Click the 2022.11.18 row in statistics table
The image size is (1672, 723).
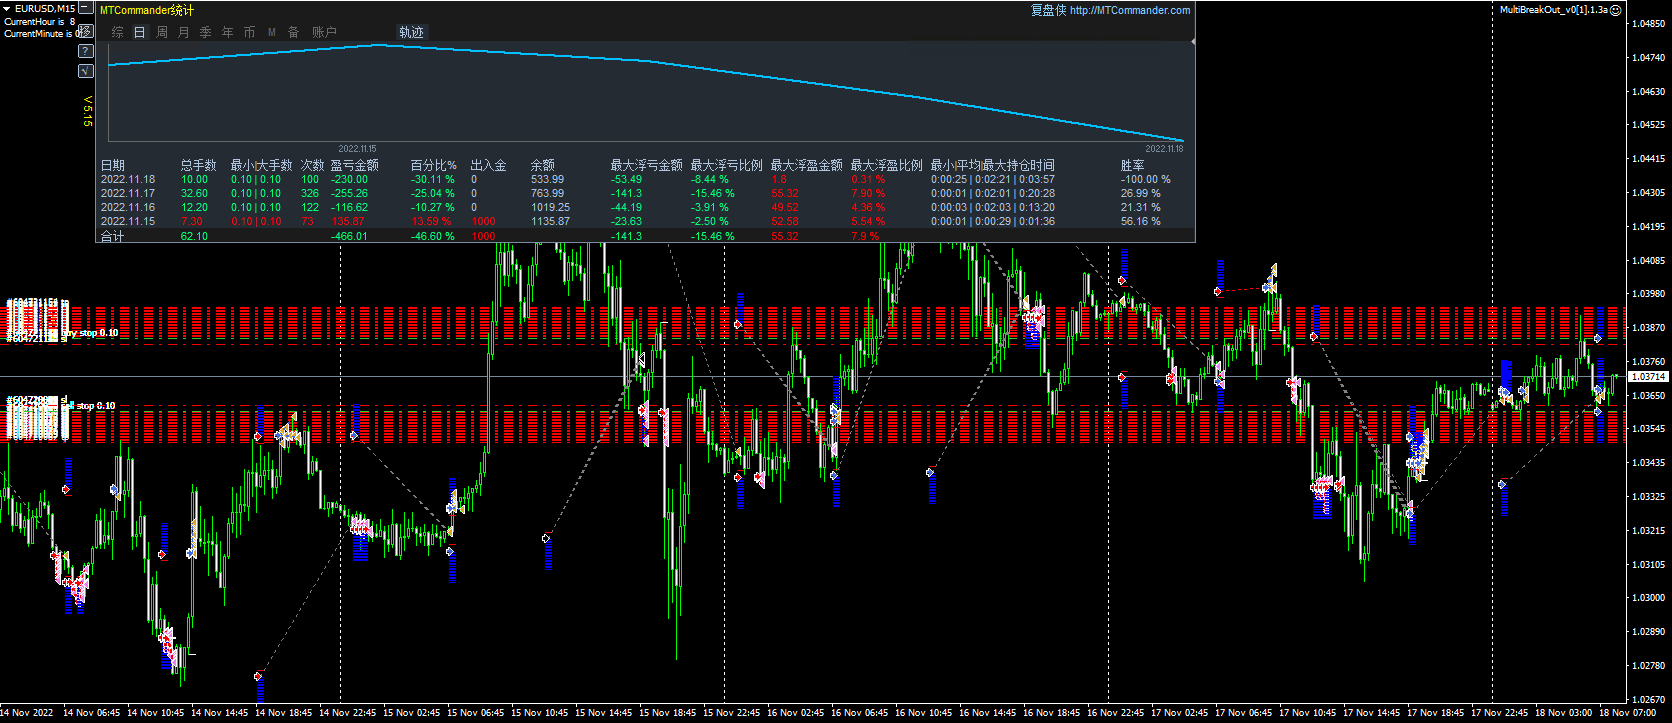(x=128, y=180)
